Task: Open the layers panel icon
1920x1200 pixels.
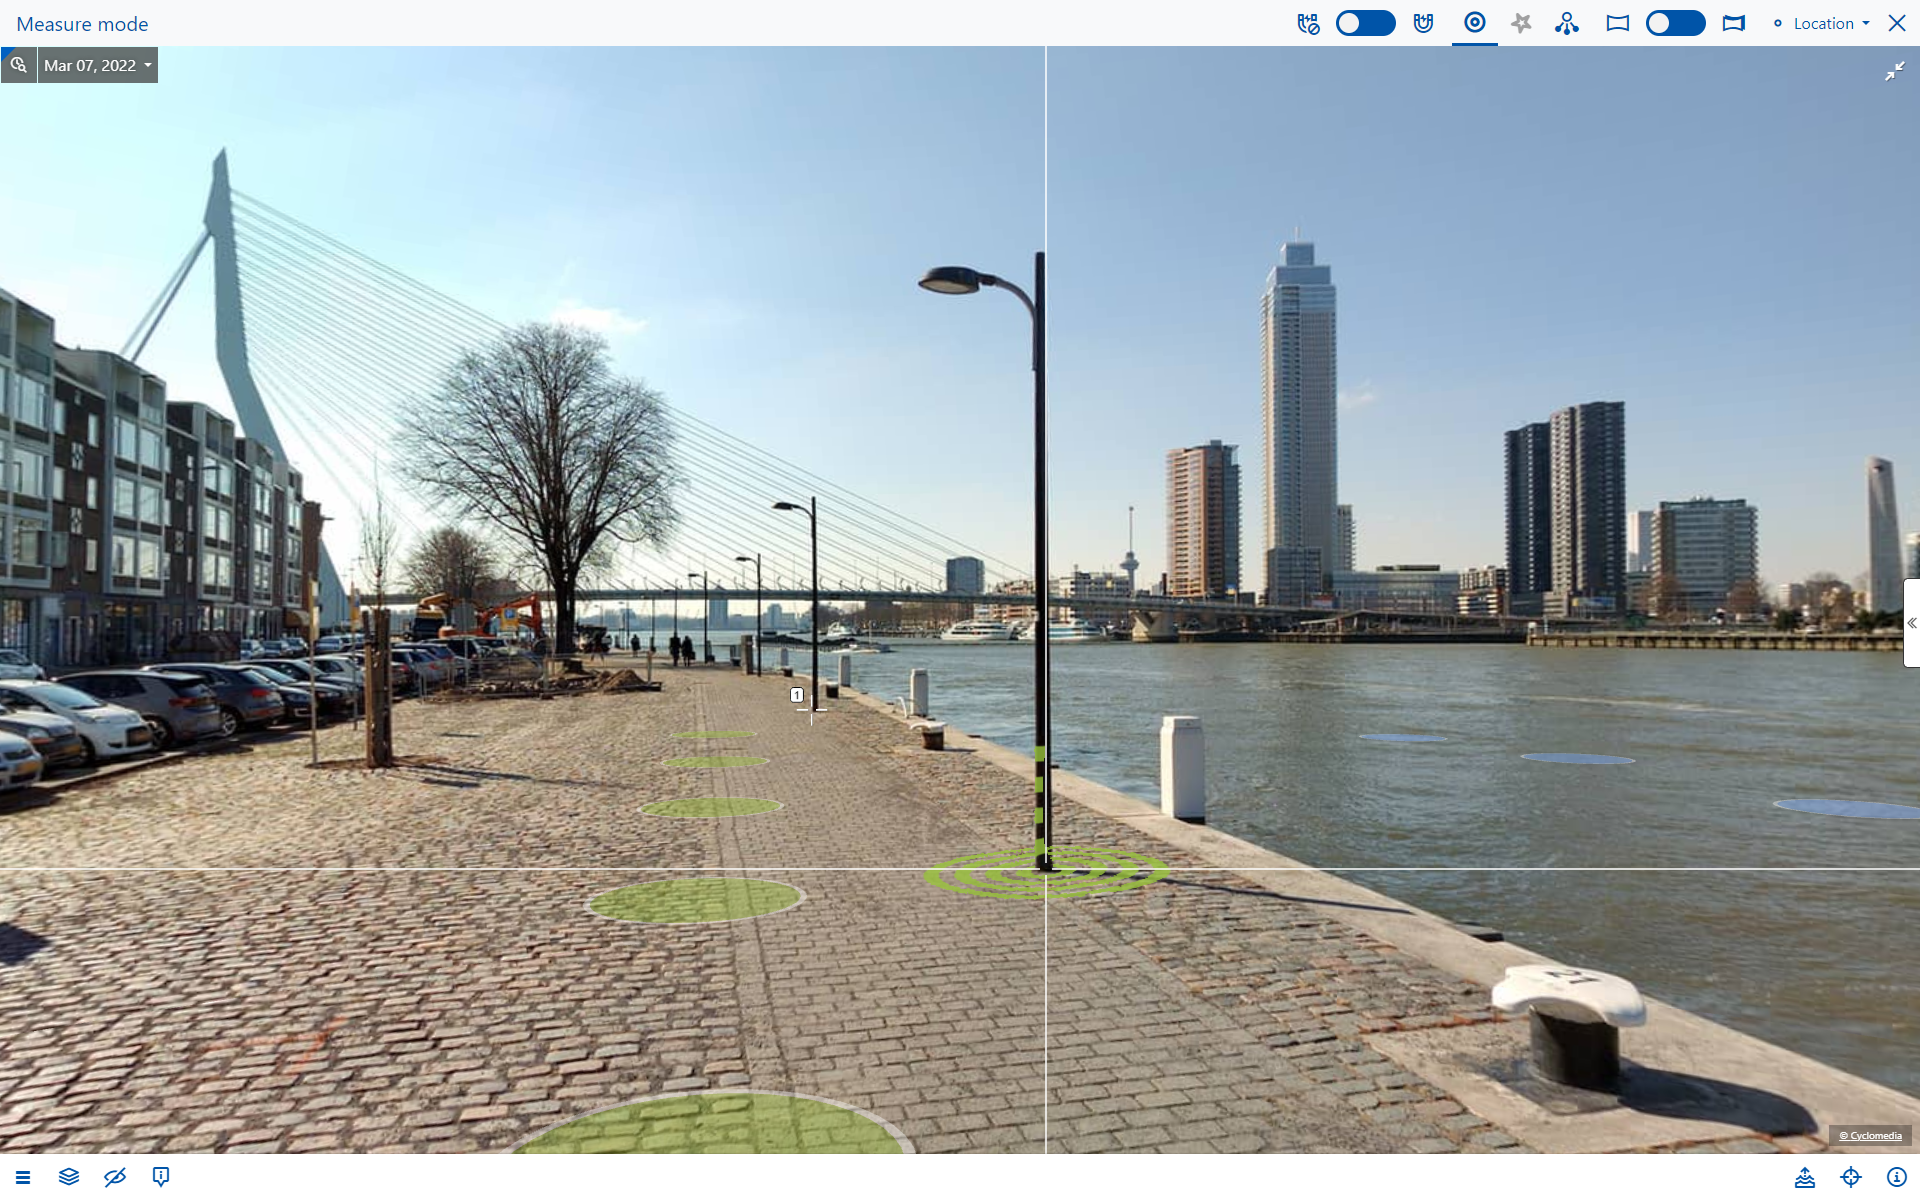Action: tap(69, 1177)
